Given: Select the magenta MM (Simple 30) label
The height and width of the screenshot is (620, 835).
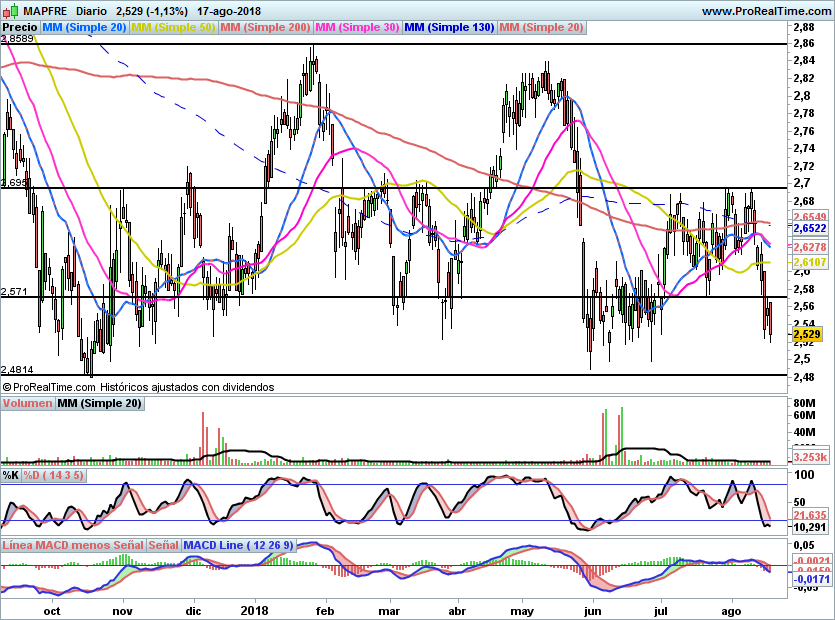Looking at the screenshot, I should (357, 27).
